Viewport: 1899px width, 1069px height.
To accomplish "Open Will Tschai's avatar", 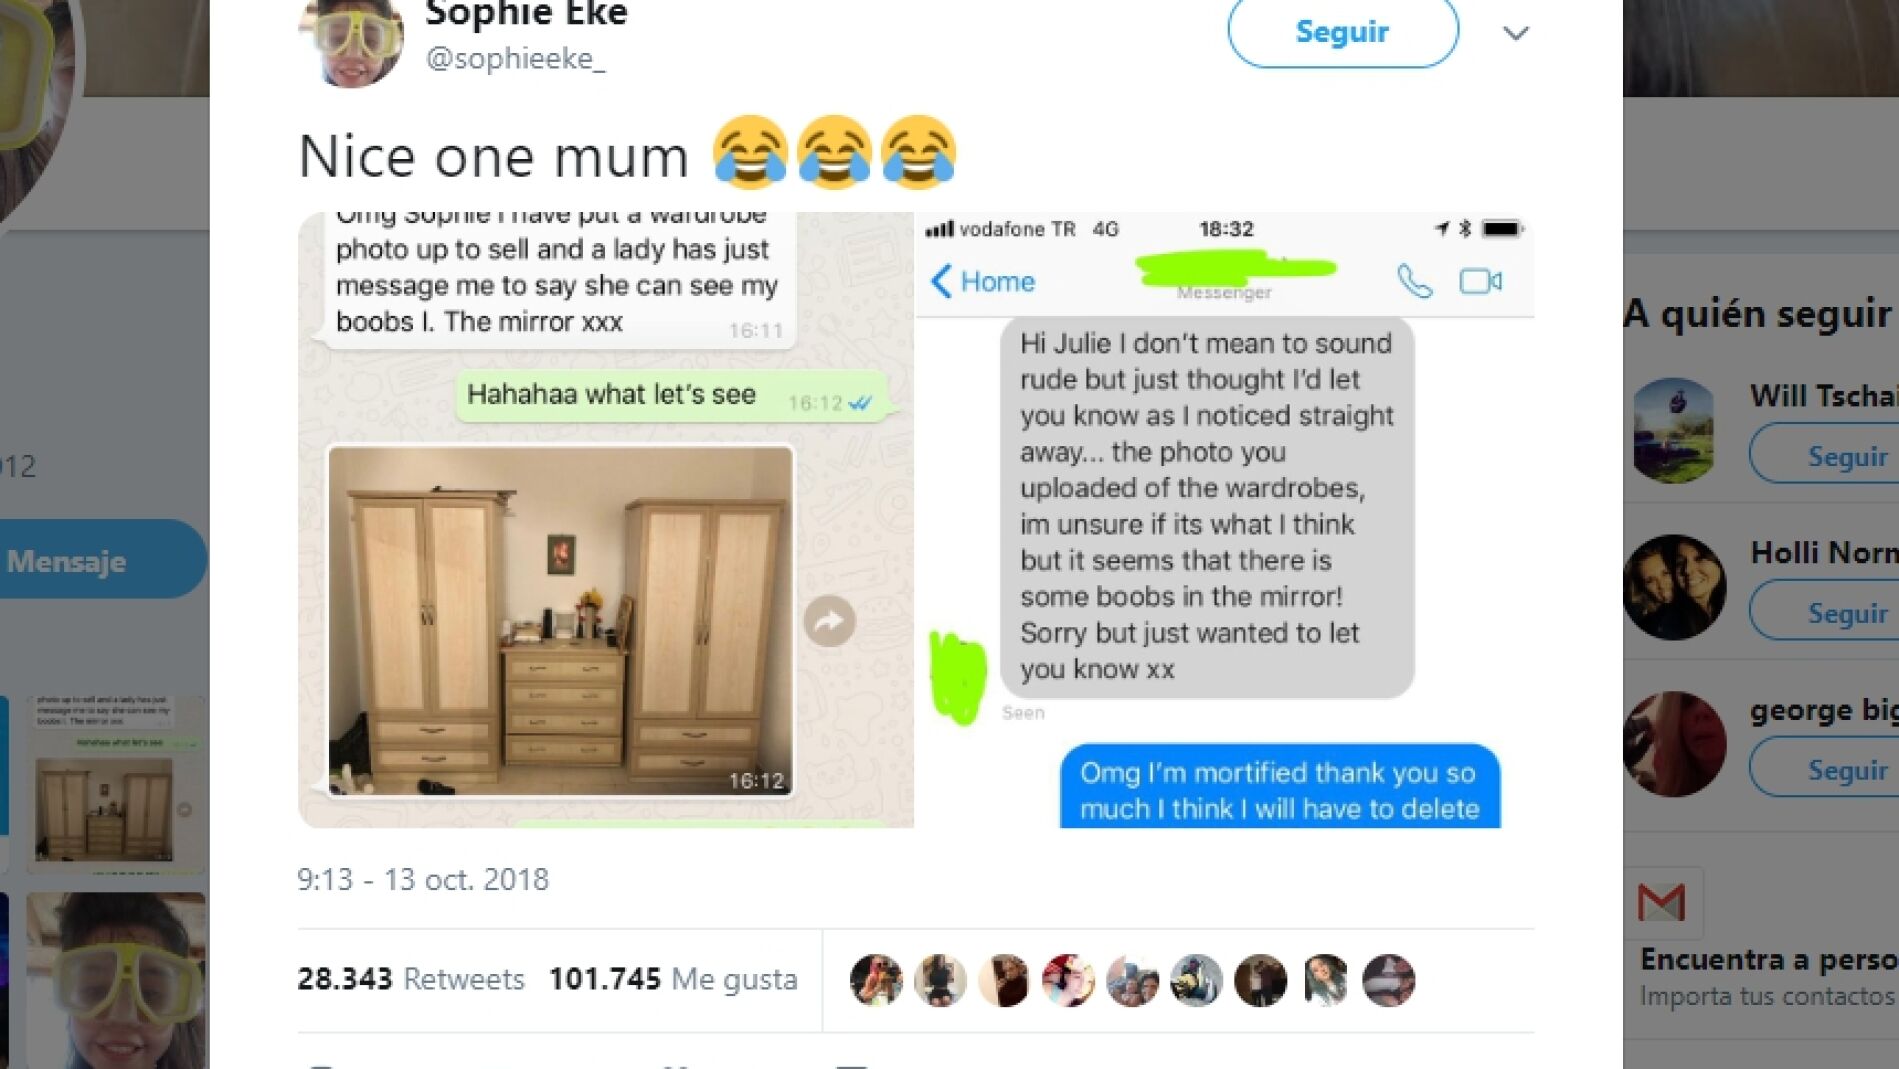I will click(1674, 431).
